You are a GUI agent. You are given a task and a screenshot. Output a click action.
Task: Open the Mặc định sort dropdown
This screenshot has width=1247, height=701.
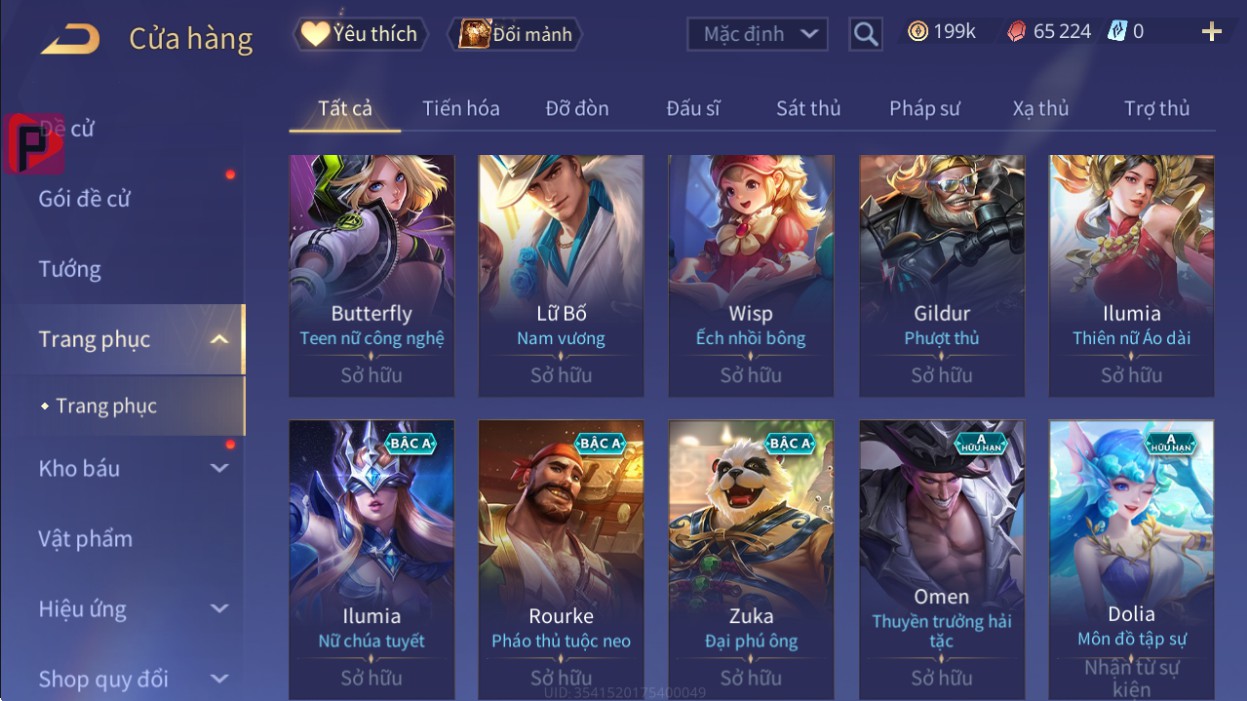point(758,34)
